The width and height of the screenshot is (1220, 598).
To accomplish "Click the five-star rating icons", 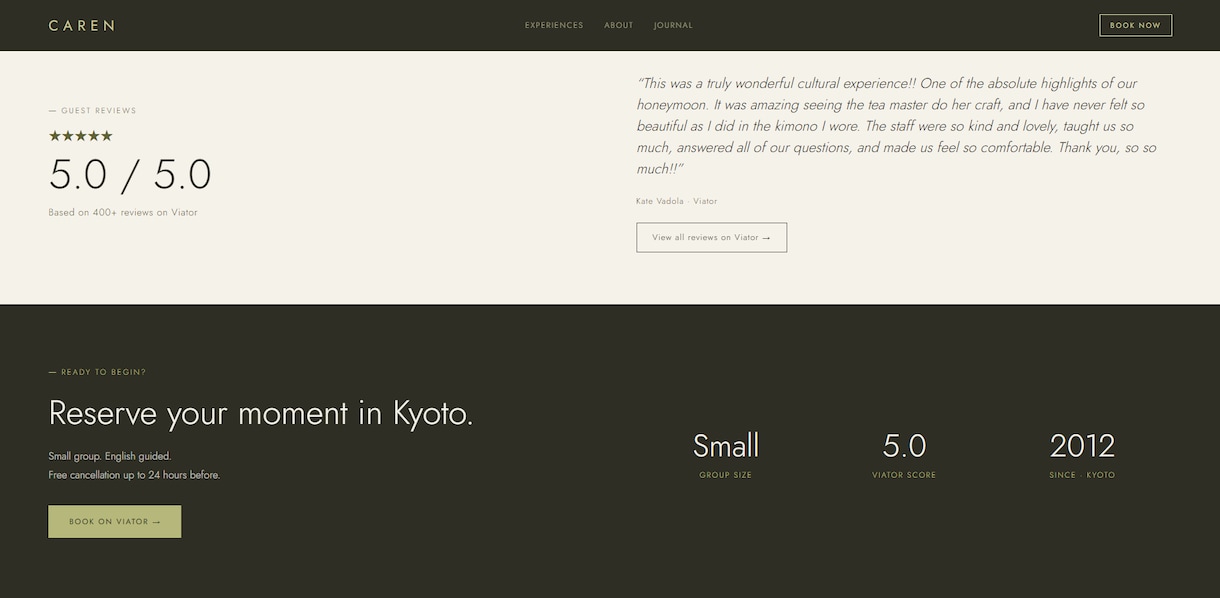I will [81, 135].
